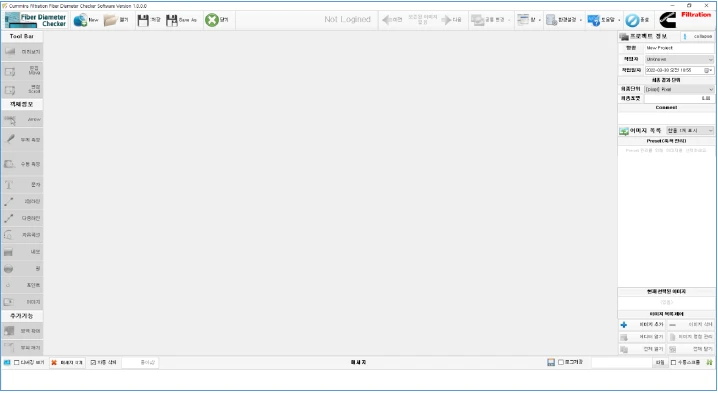Click the help icon with question mark
The height and width of the screenshot is (393, 718).
[x=593, y=20]
